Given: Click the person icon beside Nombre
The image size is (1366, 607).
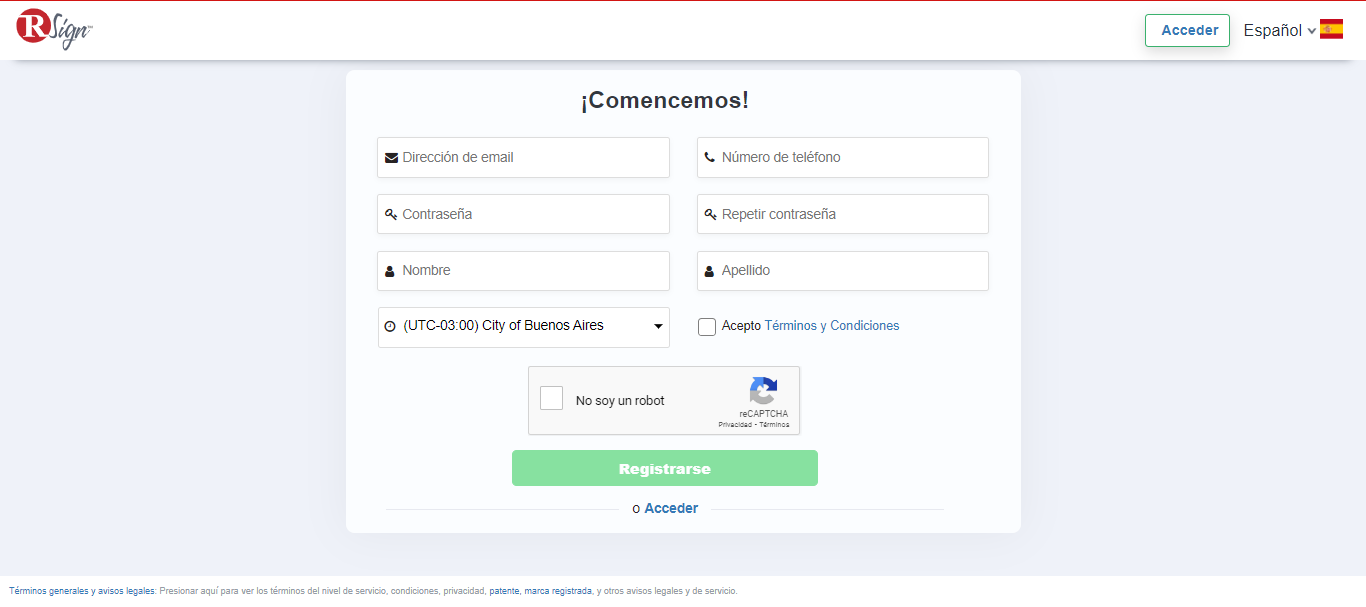Looking at the screenshot, I should tap(390, 271).
